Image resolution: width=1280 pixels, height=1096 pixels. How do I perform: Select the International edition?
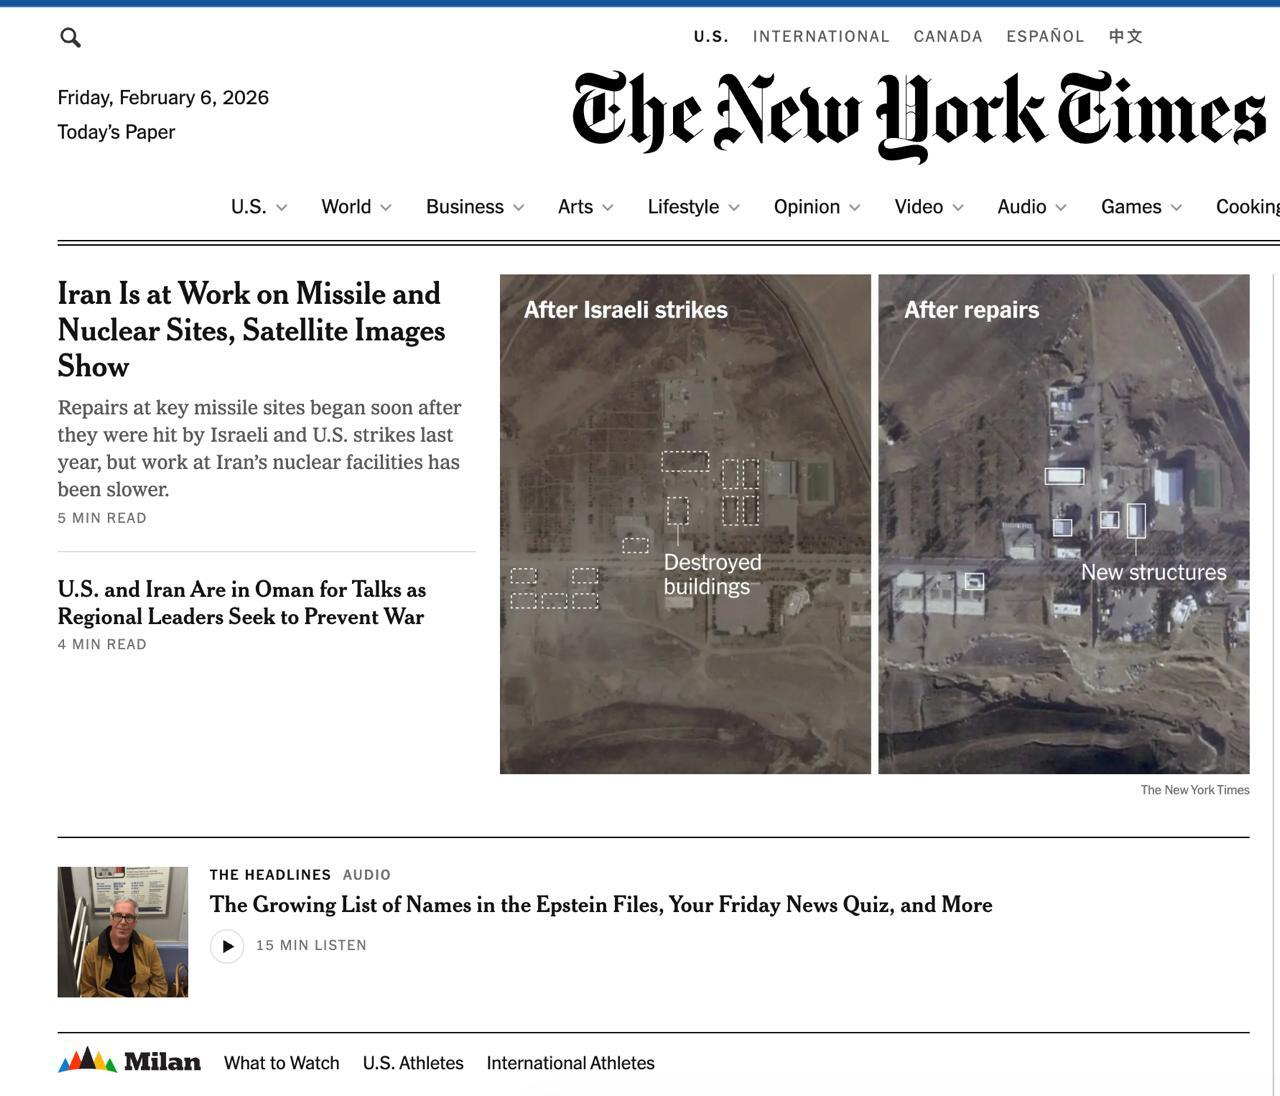pyautogui.click(x=820, y=36)
